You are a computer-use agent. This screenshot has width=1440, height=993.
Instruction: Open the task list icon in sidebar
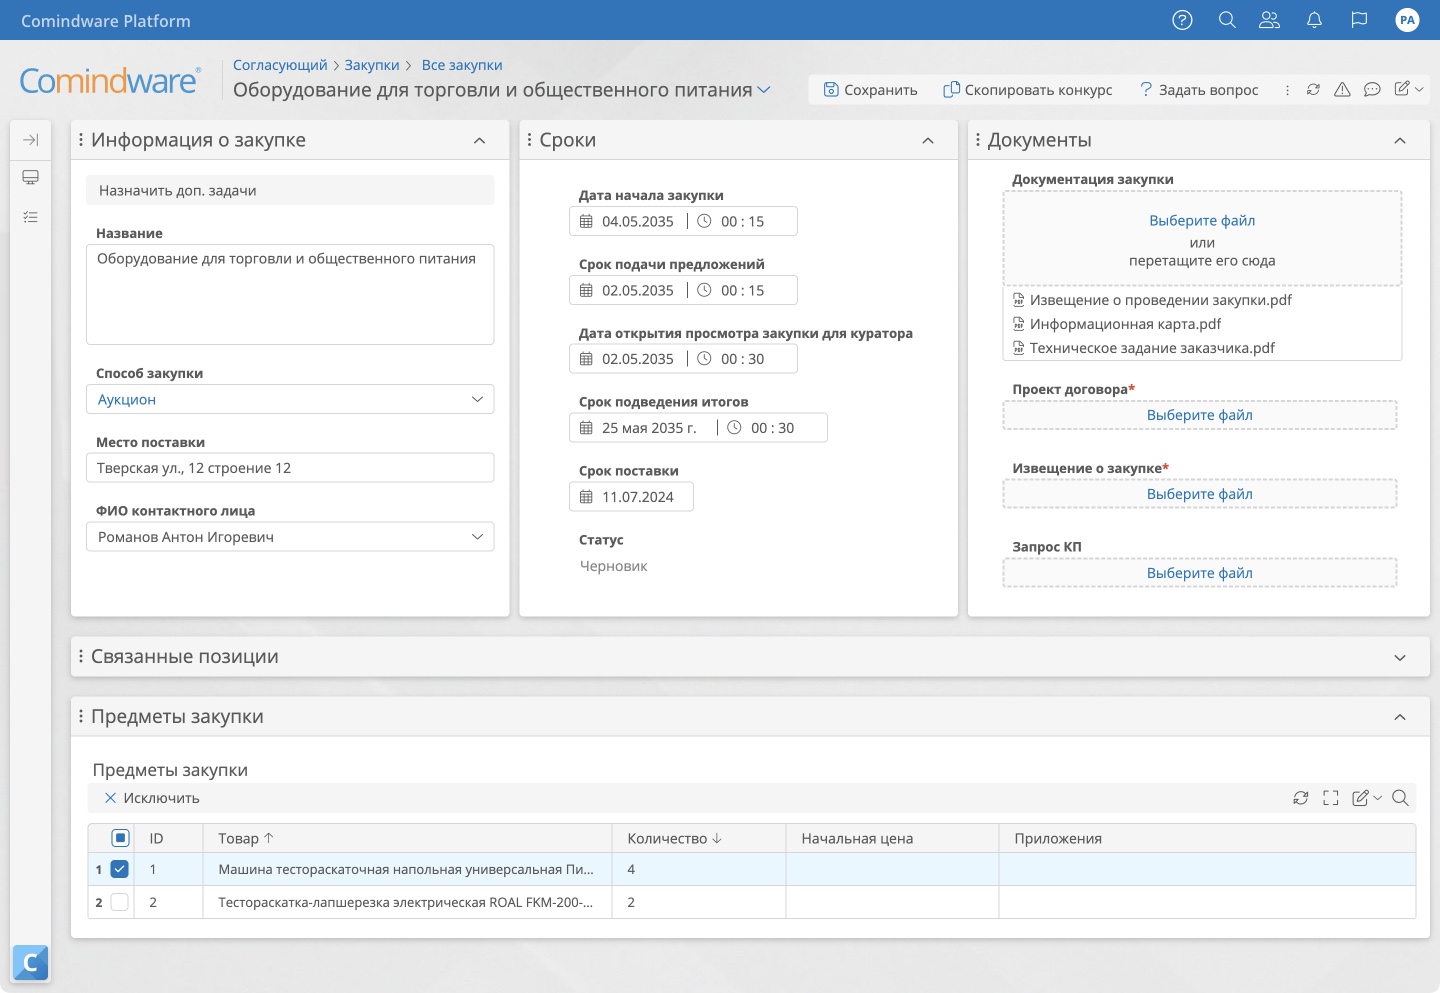point(31,217)
